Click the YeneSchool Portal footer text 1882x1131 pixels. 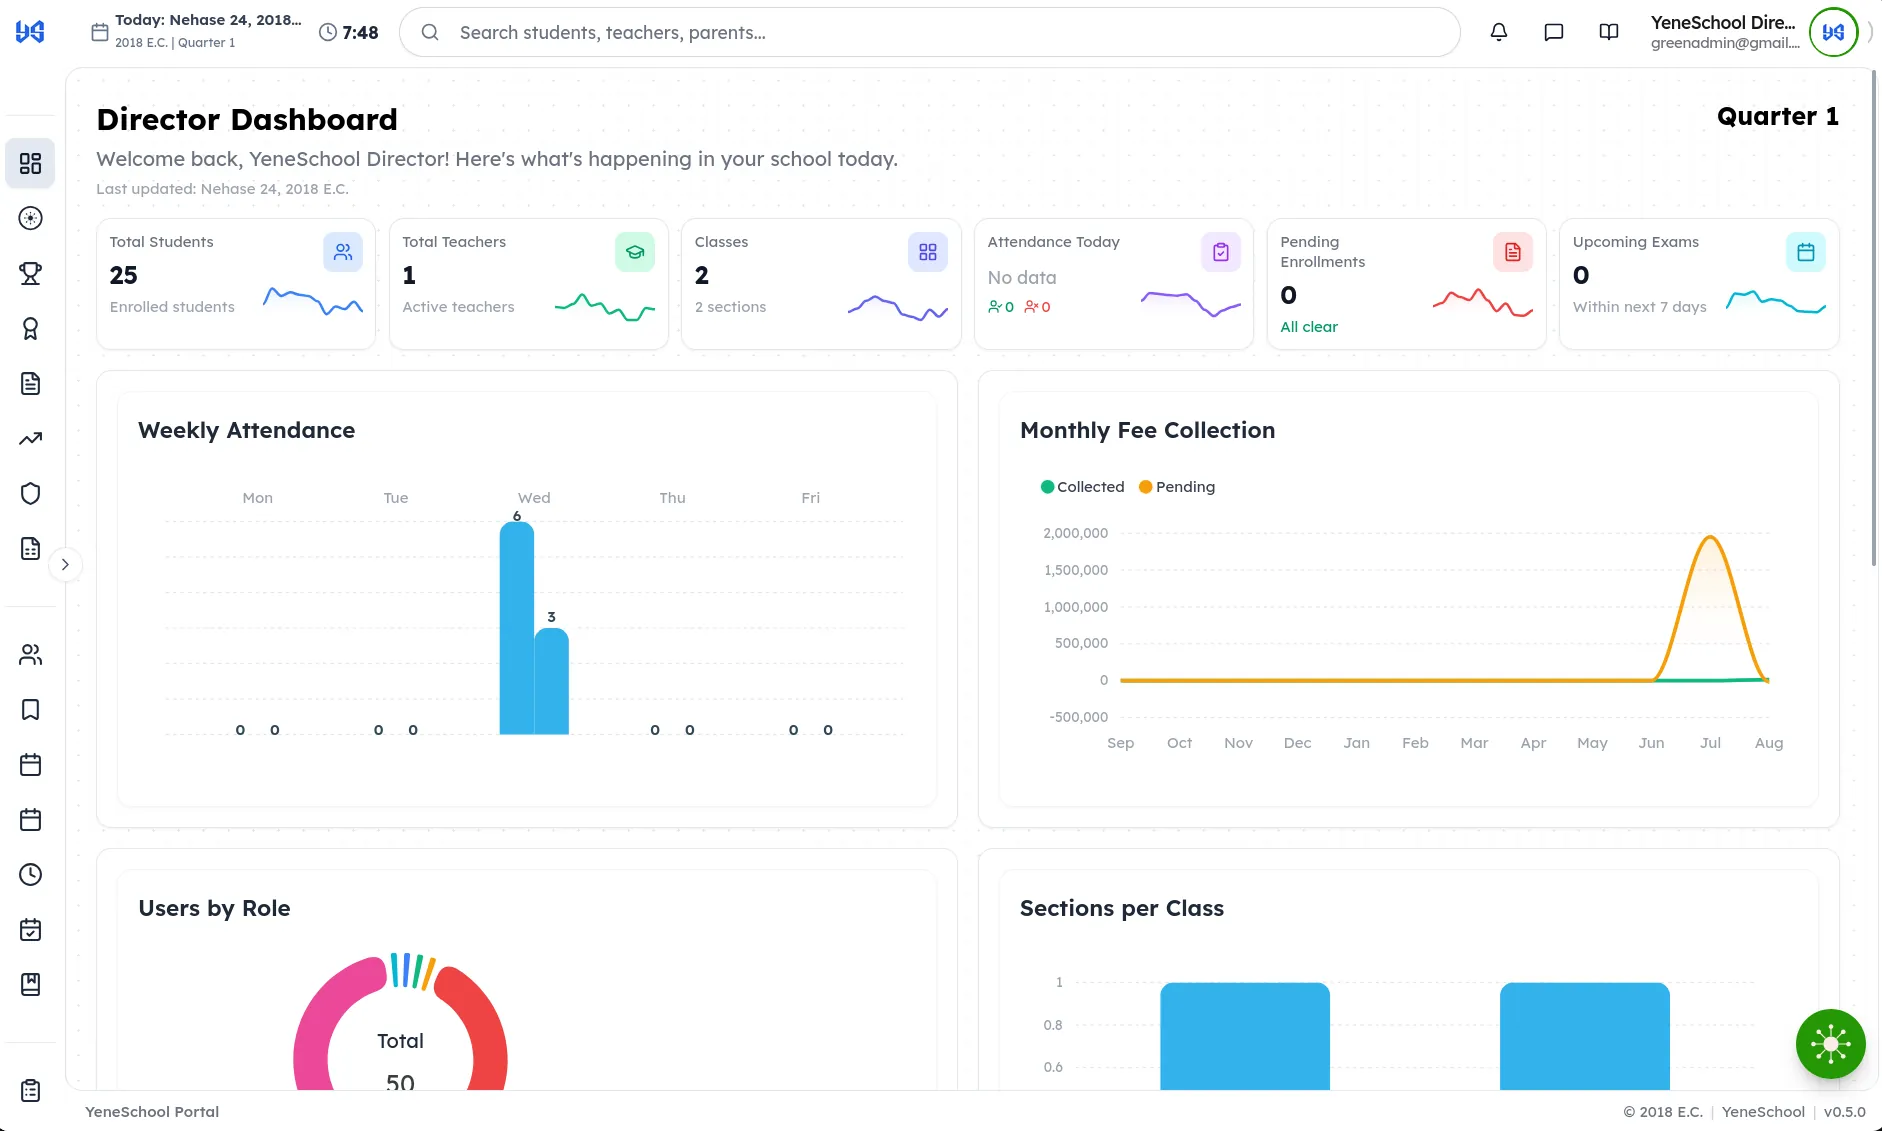pos(152,1112)
